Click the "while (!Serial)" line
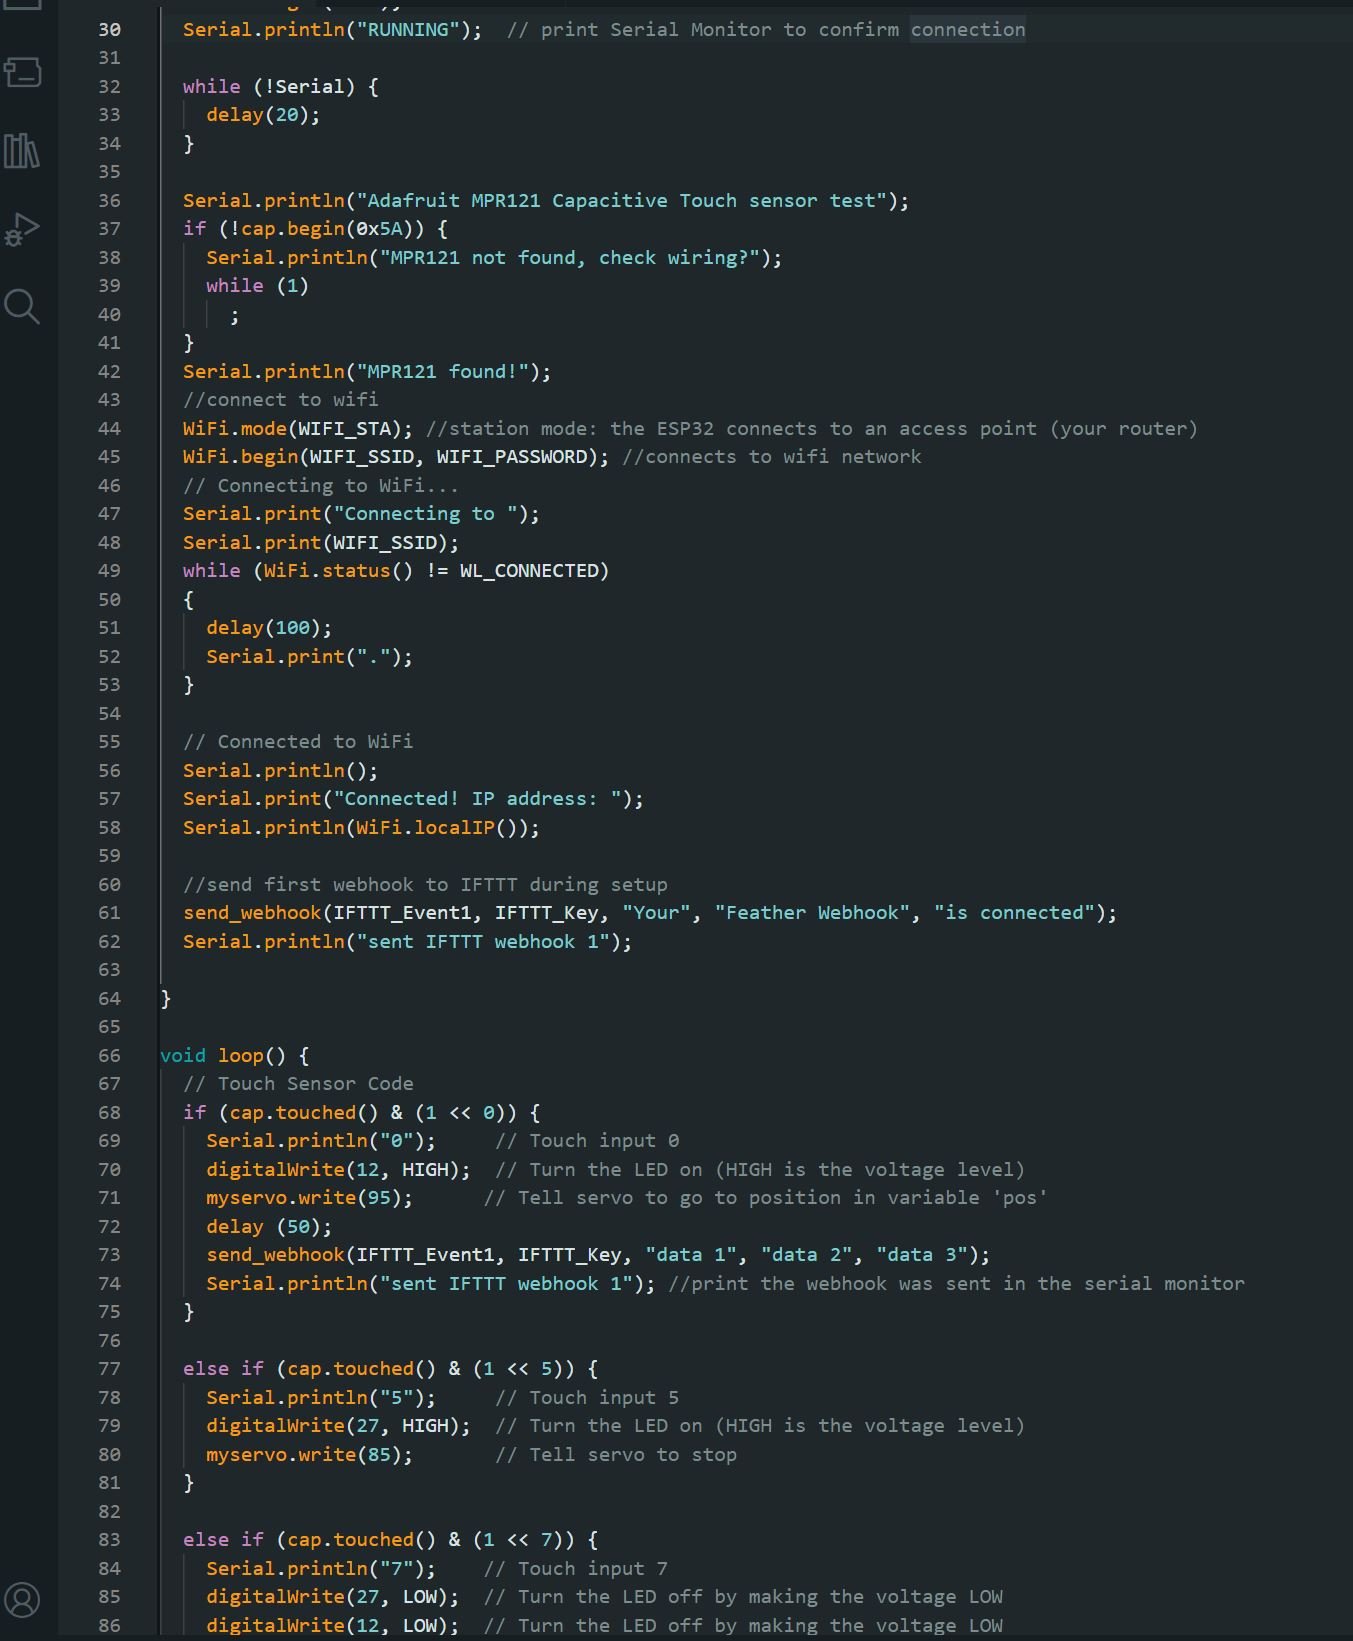This screenshot has height=1641, width=1353. pyautogui.click(x=280, y=87)
